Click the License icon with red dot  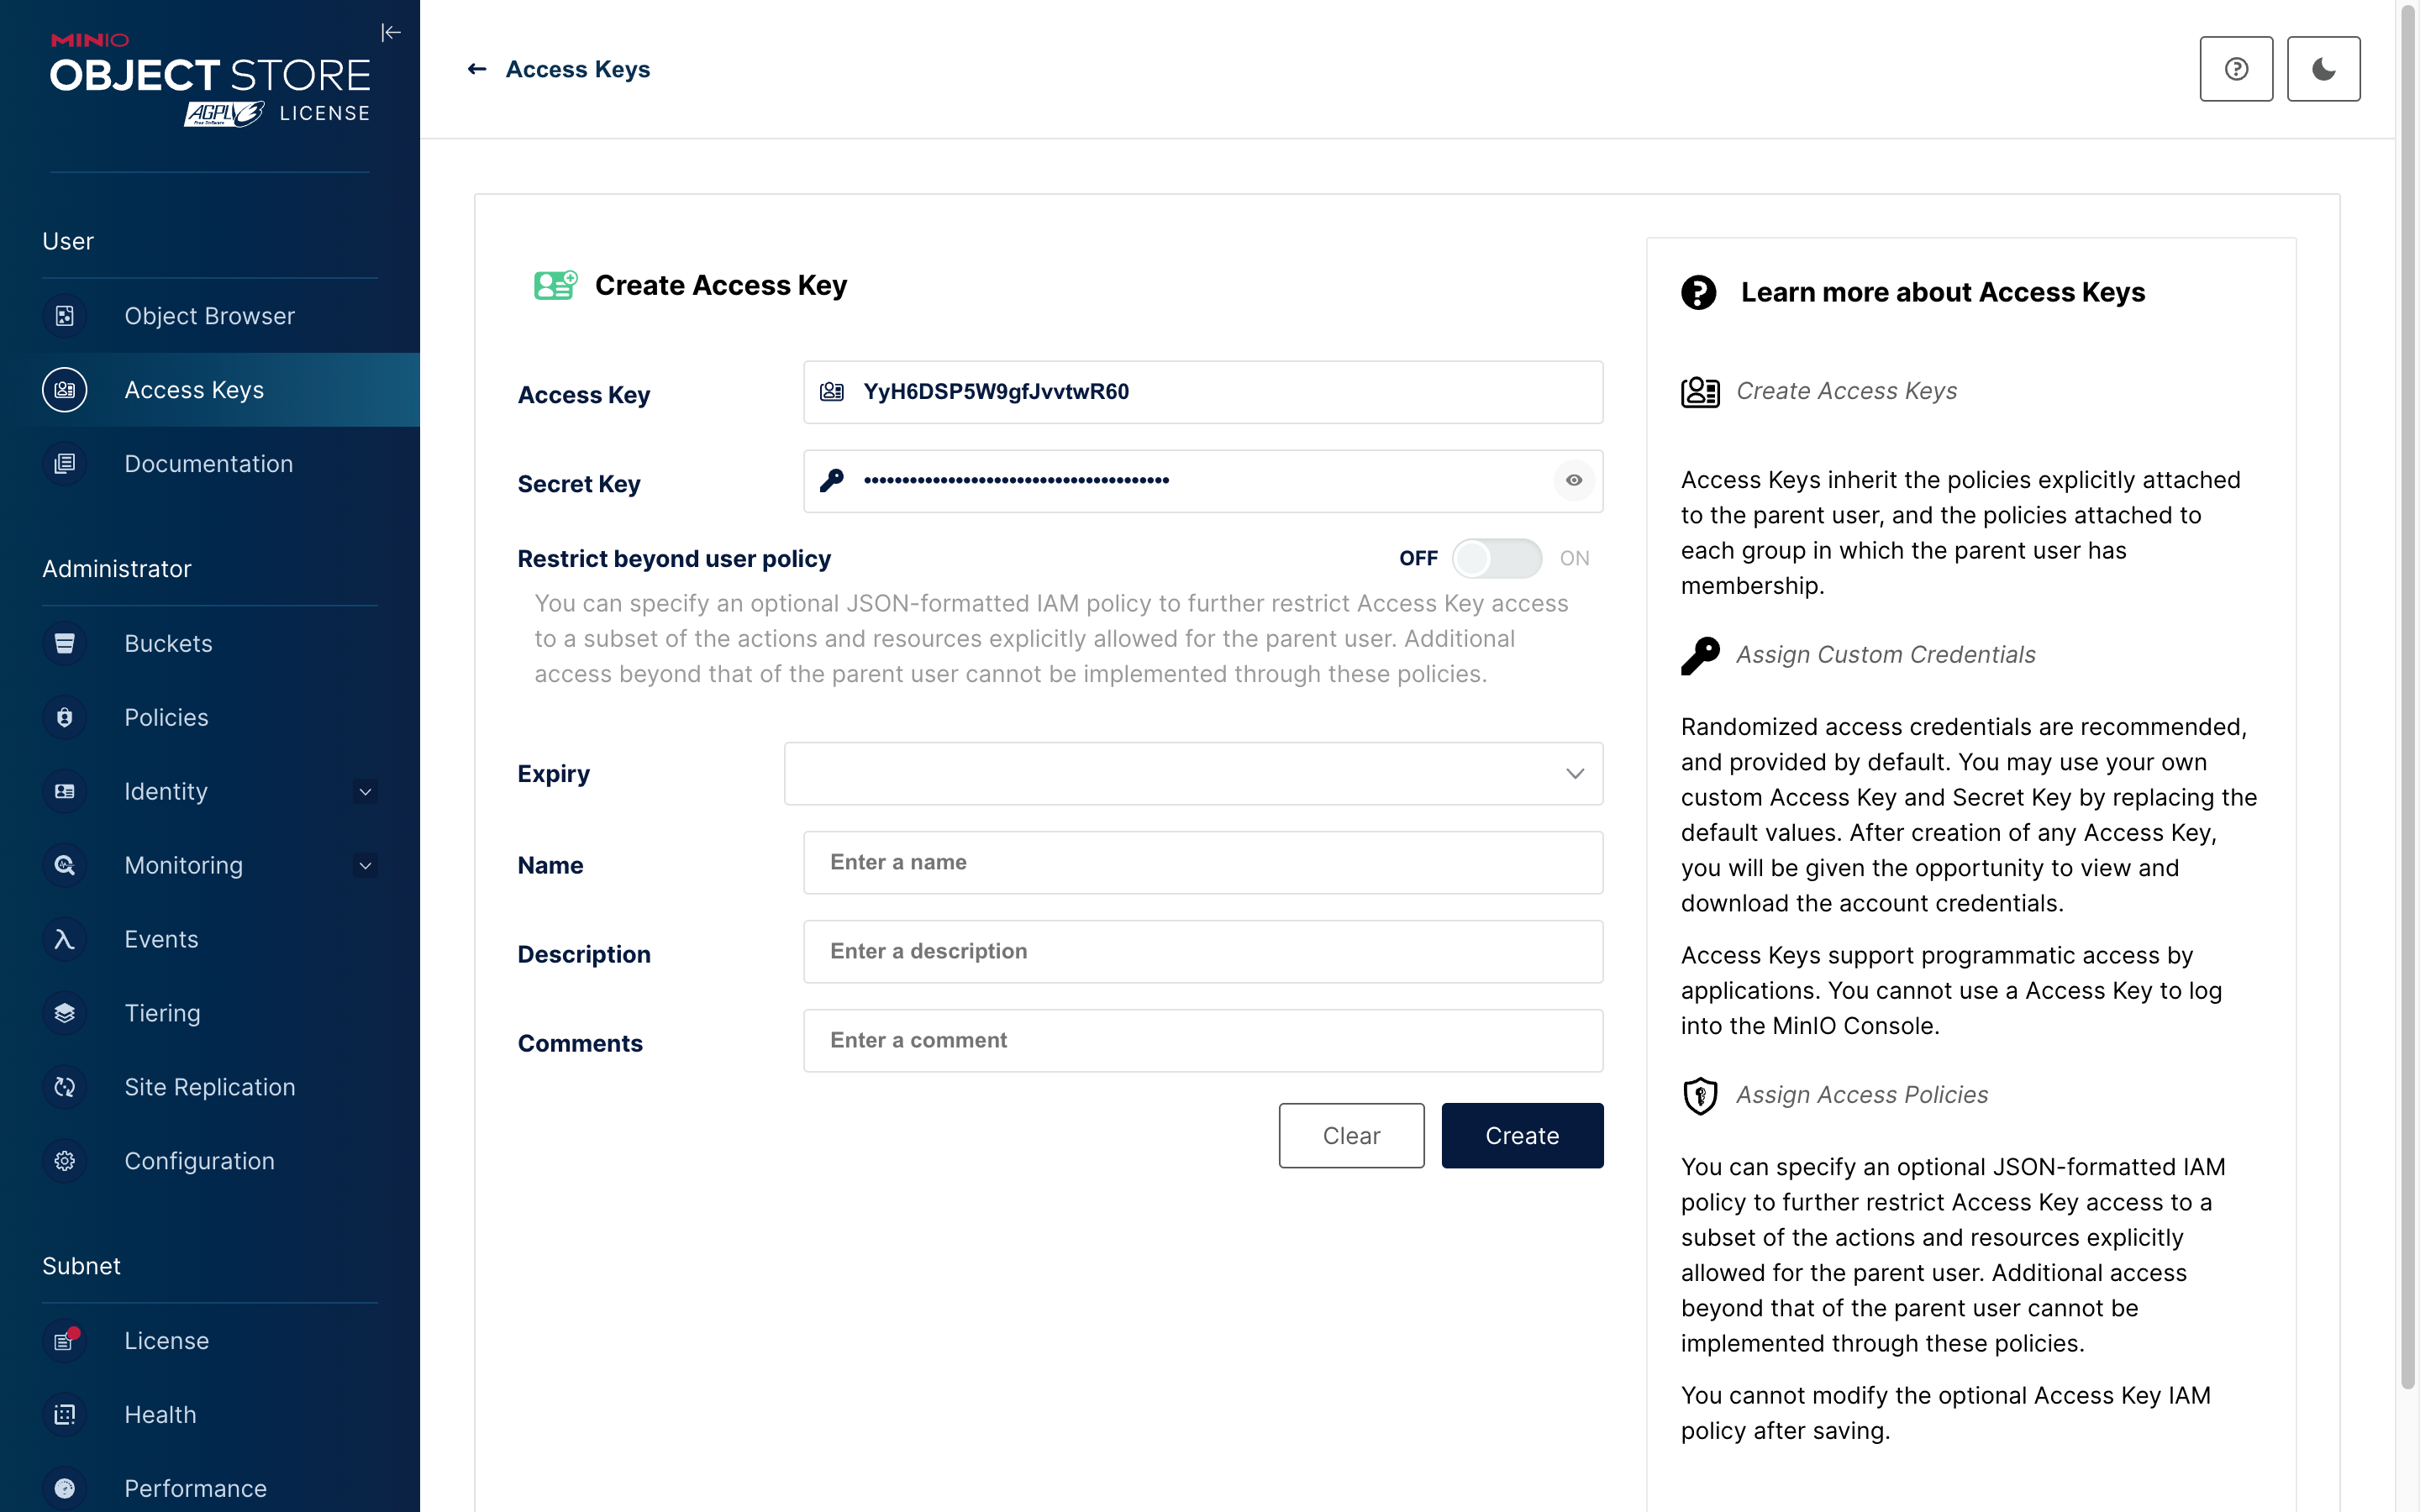[65, 1341]
